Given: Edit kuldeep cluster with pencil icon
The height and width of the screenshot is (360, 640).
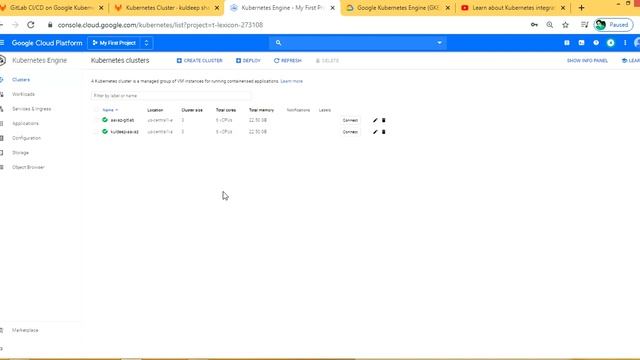Looking at the screenshot, I should point(375,132).
